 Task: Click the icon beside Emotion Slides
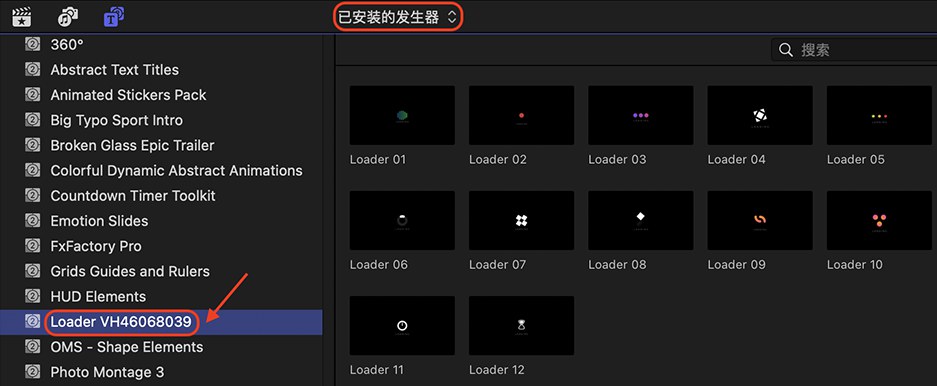click(x=32, y=220)
